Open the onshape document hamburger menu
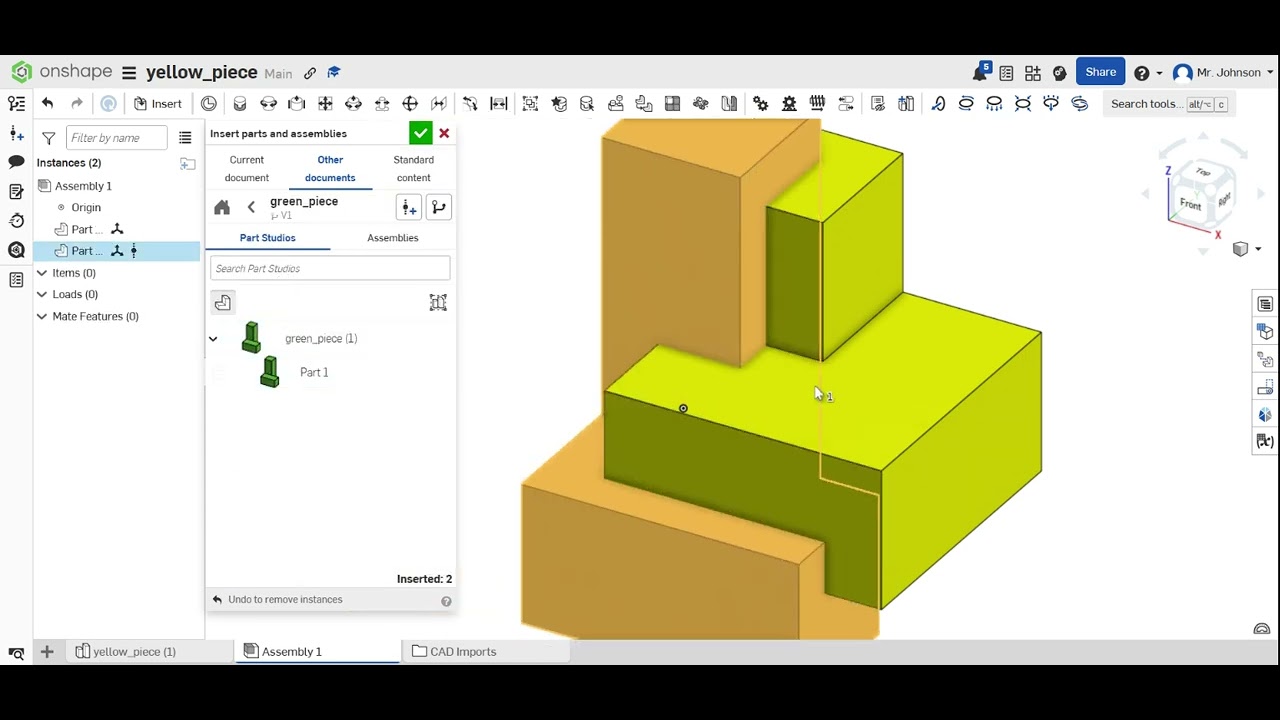Image resolution: width=1280 pixels, height=720 pixels. [129, 73]
